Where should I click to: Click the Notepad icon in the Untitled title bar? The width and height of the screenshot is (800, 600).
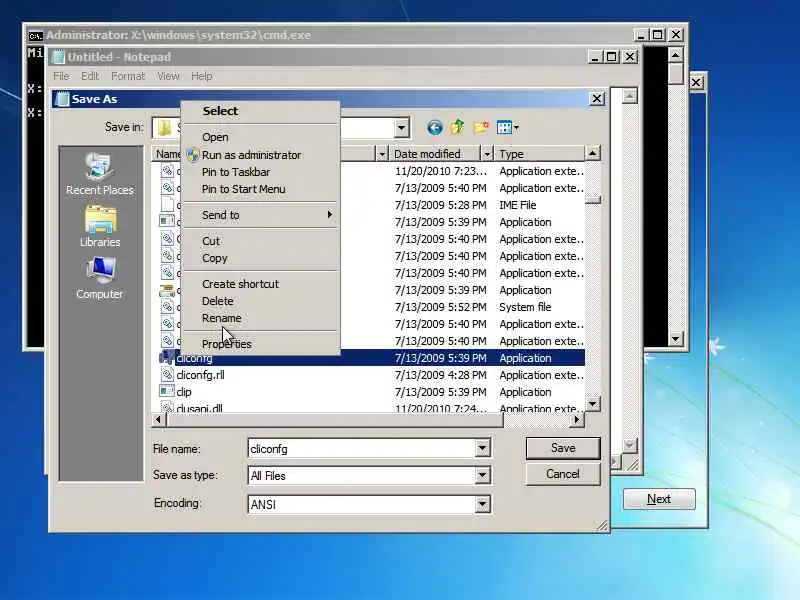coord(59,57)
